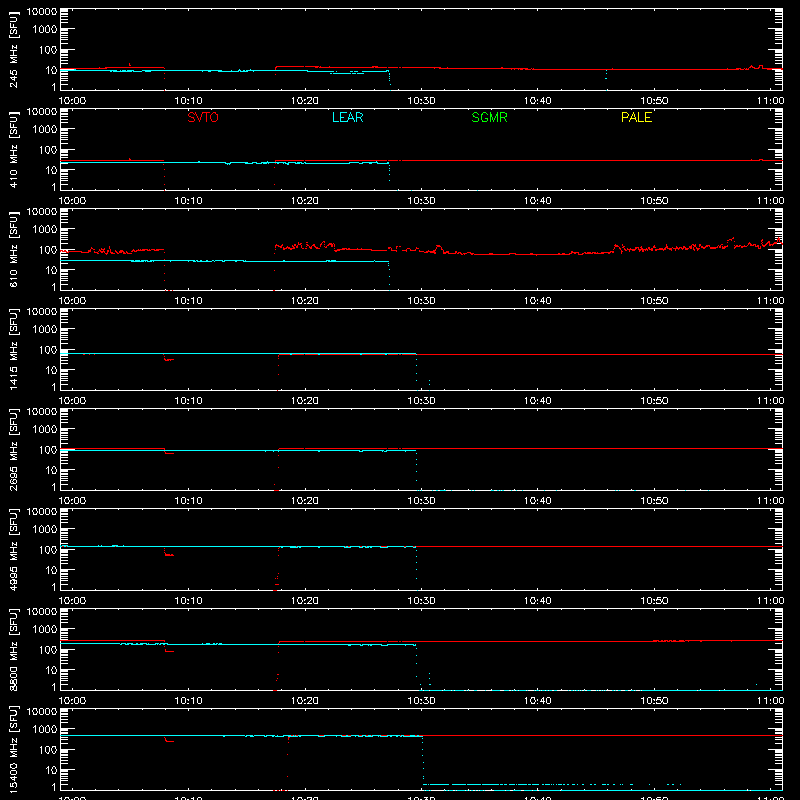
Task: Click 10:40 time label below 4995 MHz panel
Action: (x=538, y=601)
